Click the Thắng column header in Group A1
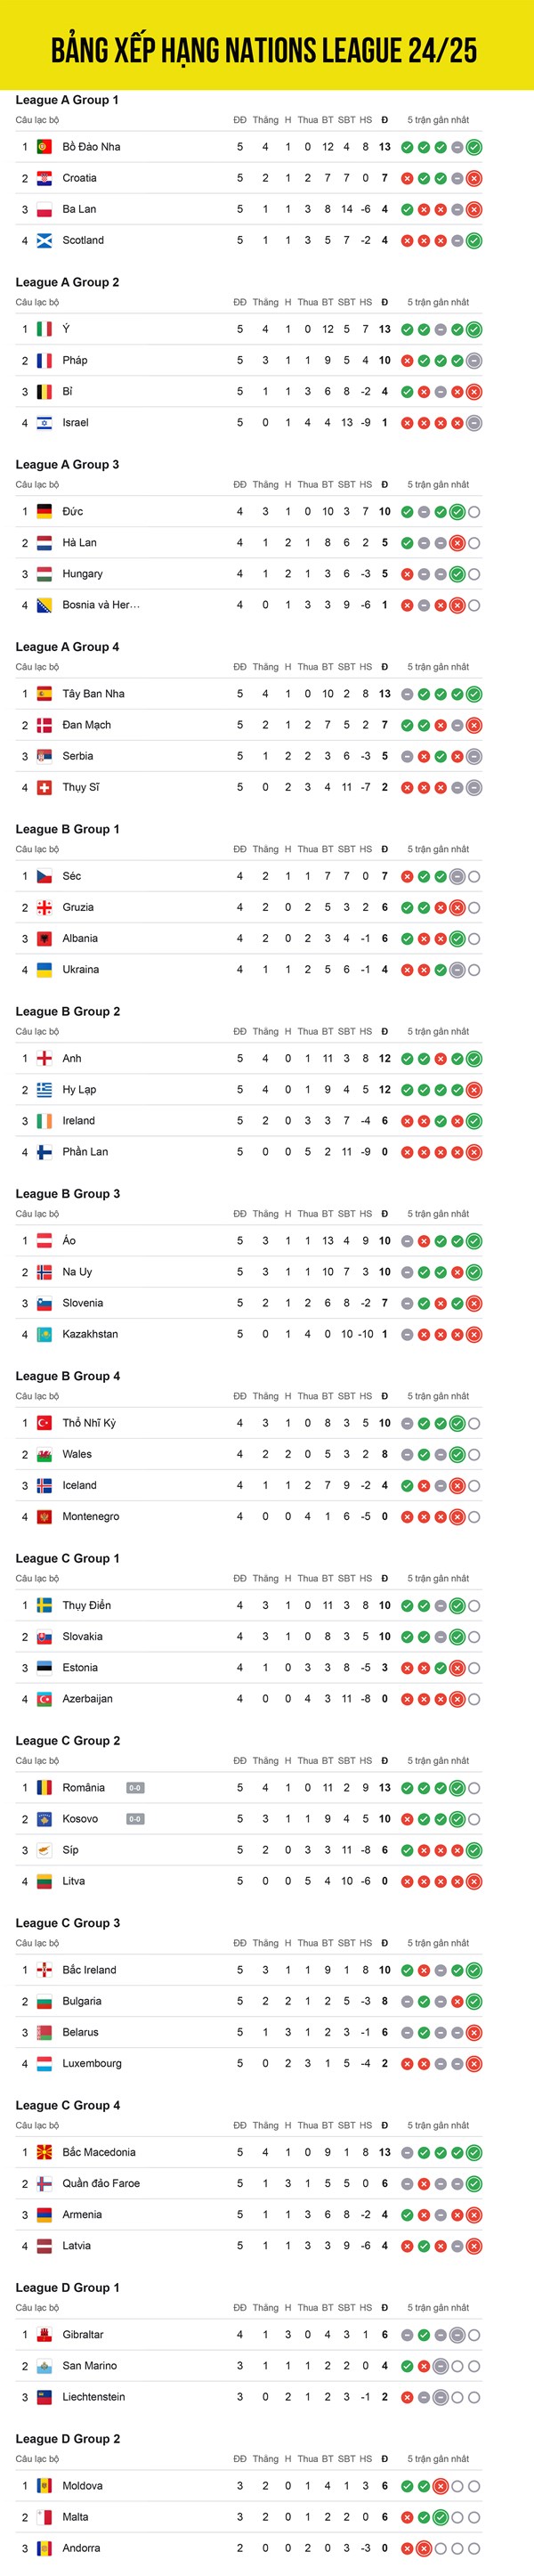Viewport: 534px width, 2576px height. pos(266,120)
